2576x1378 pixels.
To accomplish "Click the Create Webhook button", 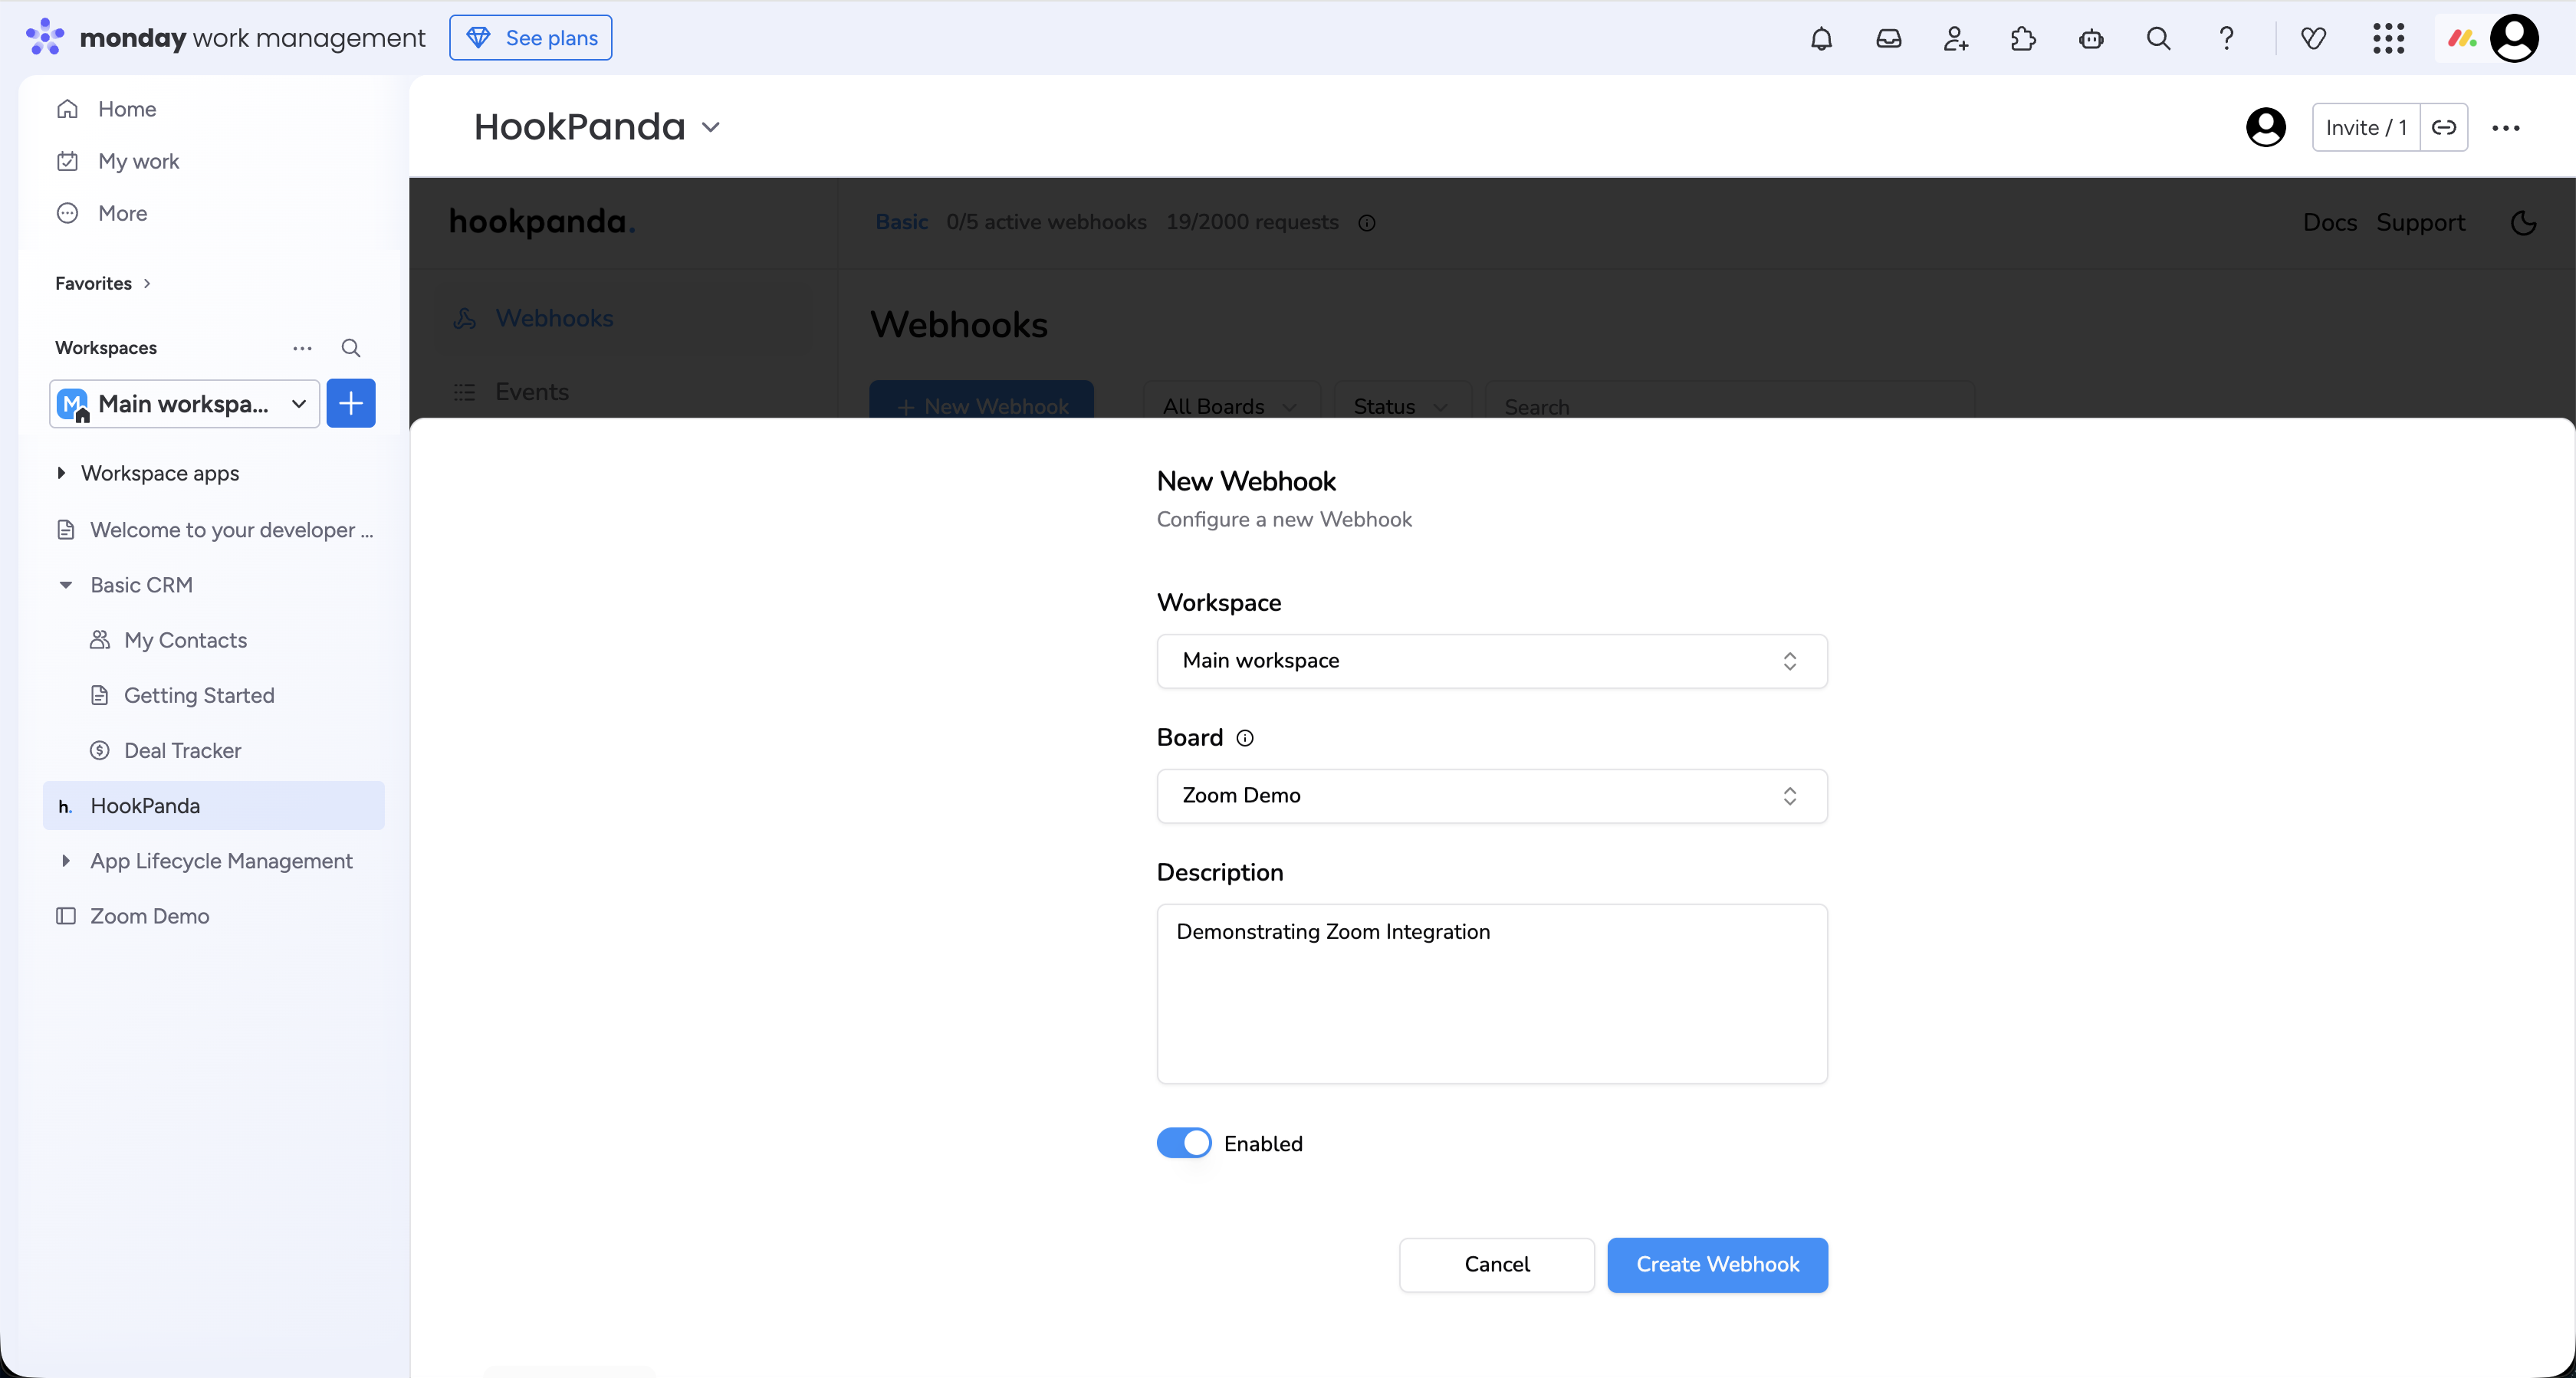I will 1717,1264.
